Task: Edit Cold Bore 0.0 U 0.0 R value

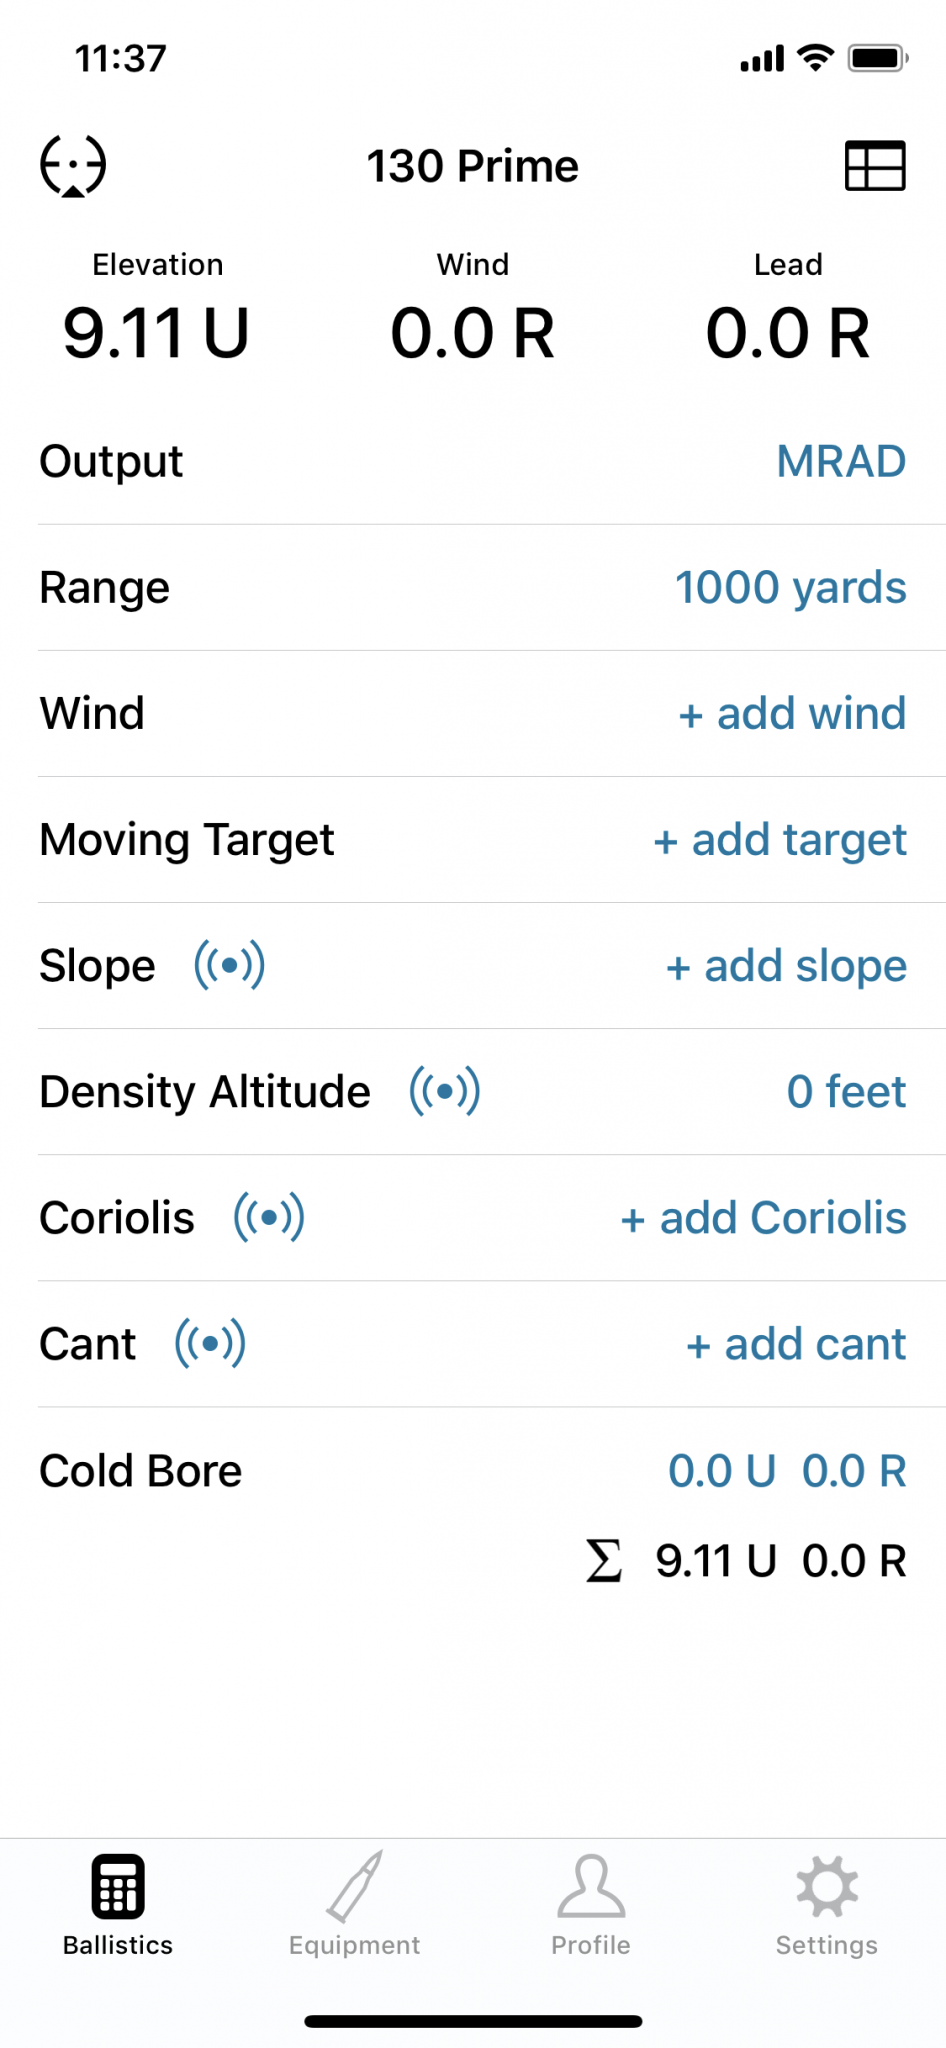Action: tap(787, 1471)
